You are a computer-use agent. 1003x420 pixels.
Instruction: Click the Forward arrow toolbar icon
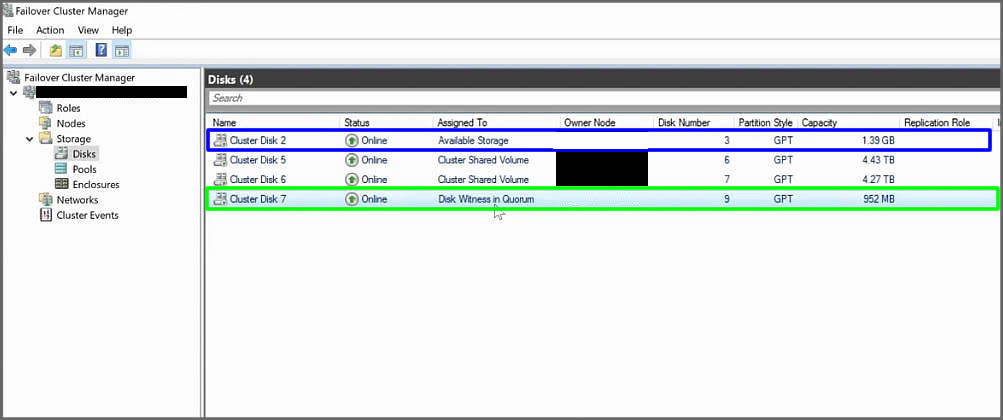tap(29, 51)
